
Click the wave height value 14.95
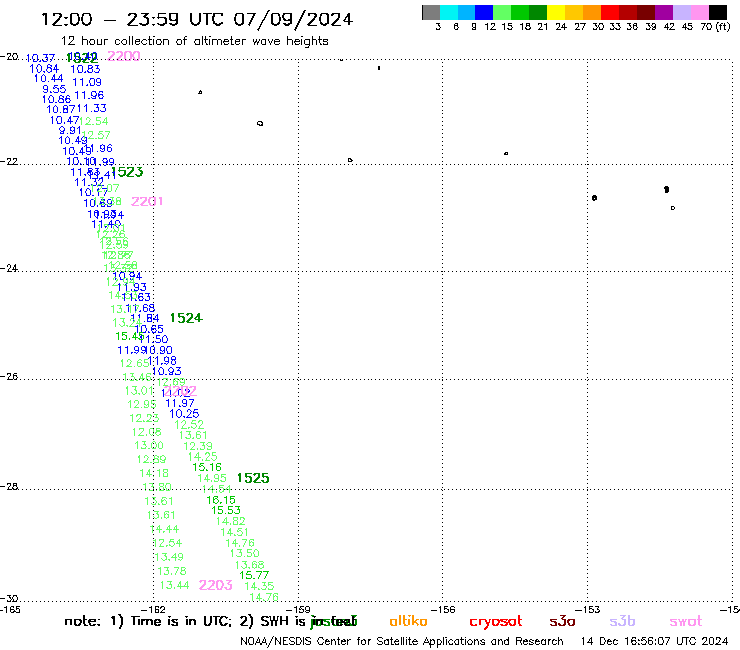212,478
